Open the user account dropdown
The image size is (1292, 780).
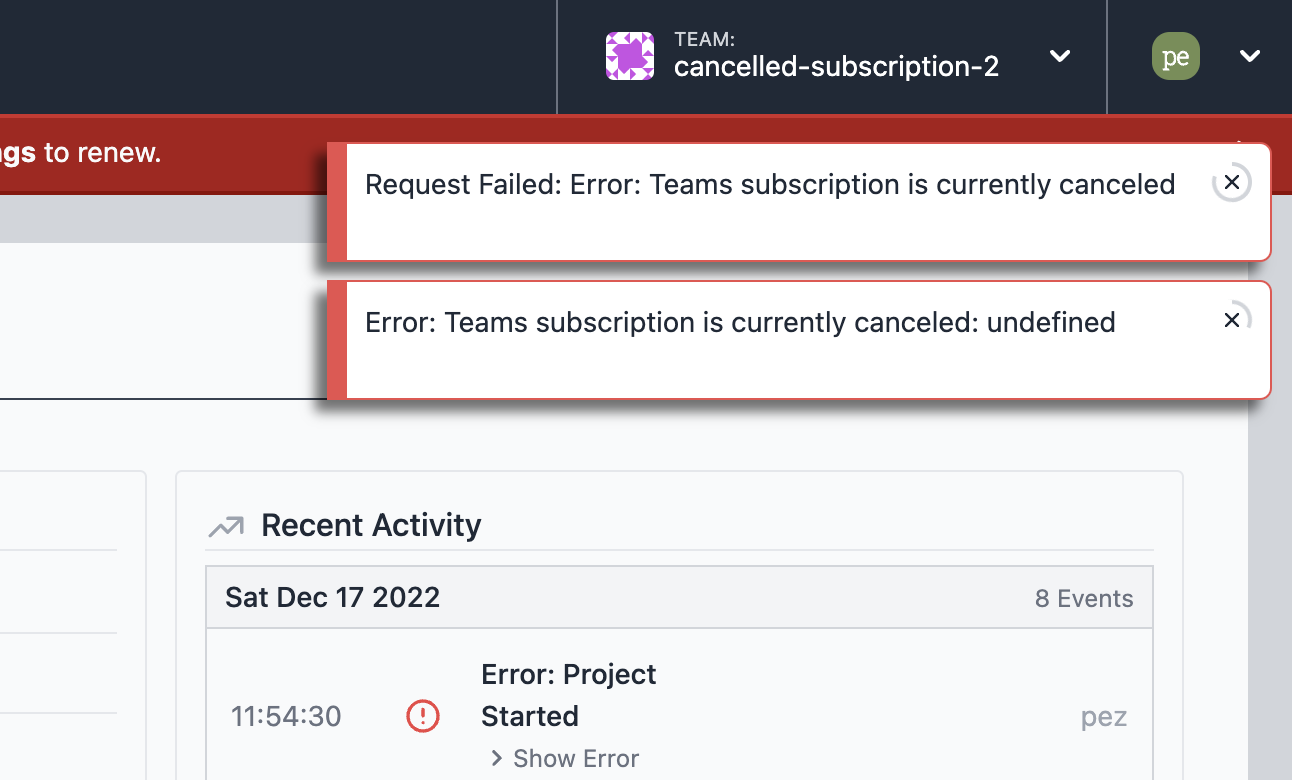click(x=1249, y=57)
